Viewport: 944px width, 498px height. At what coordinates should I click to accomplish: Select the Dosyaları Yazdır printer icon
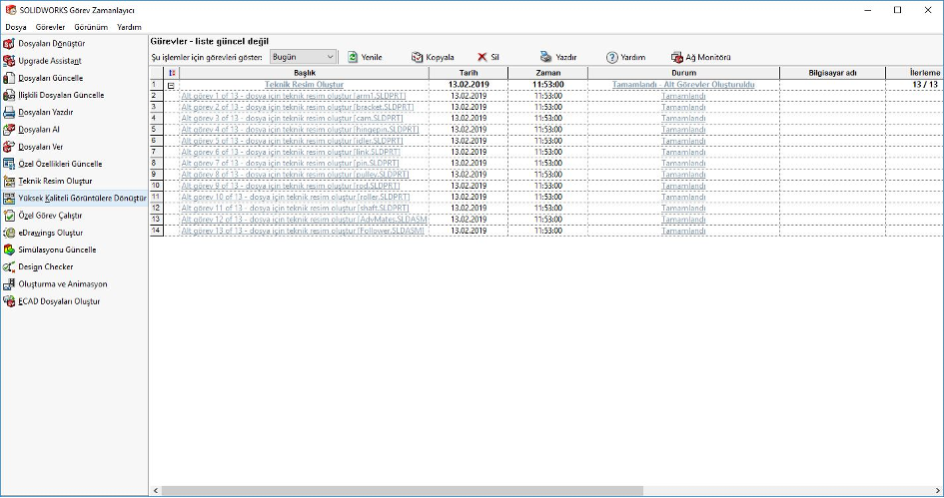(9, 112)
